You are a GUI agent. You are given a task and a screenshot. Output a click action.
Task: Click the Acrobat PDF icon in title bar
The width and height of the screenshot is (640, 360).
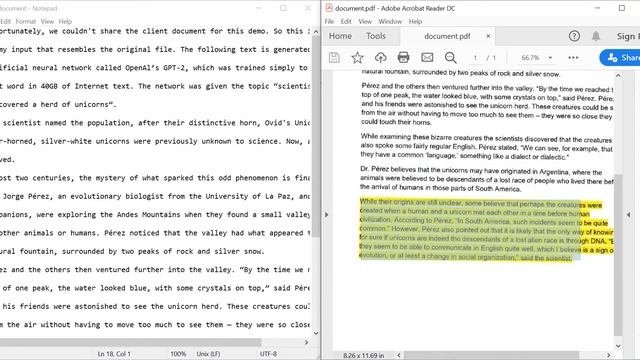point(329,8)
